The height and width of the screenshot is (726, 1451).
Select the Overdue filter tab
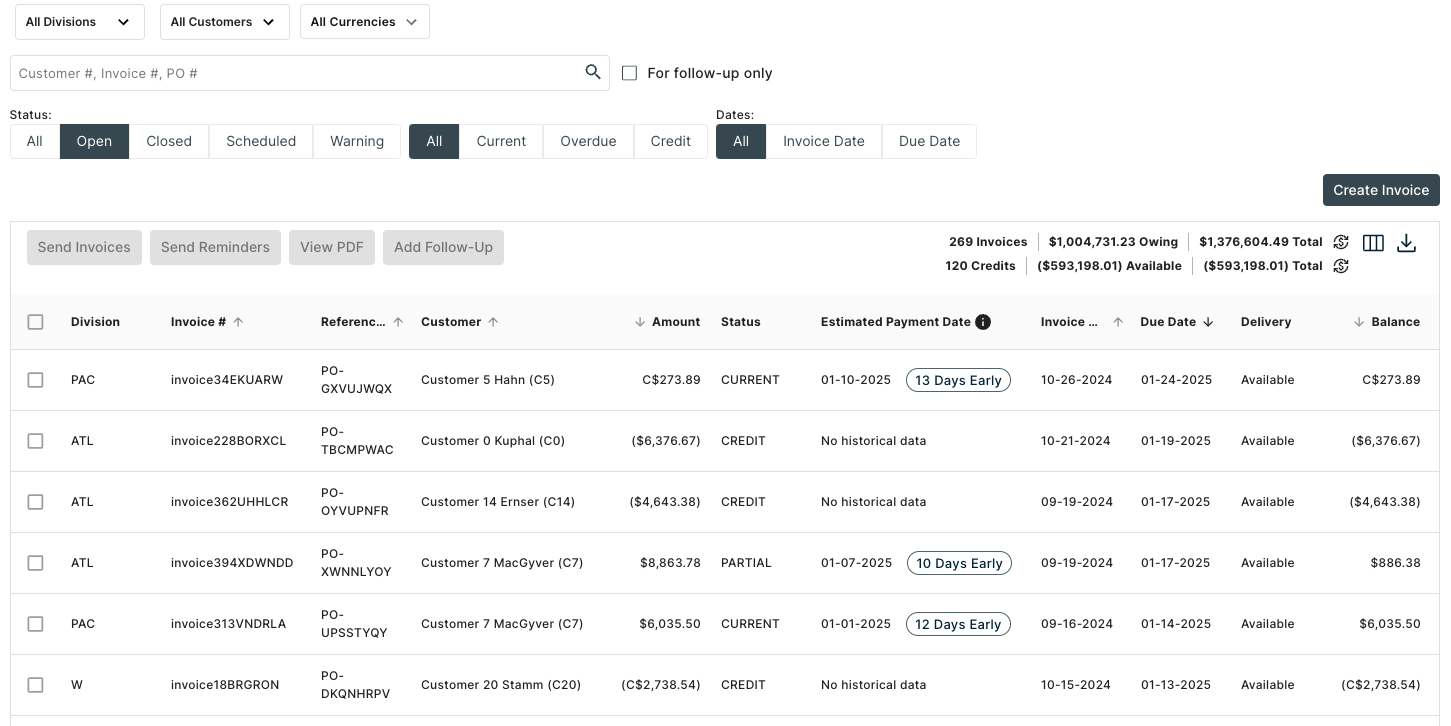coord(588,141)
